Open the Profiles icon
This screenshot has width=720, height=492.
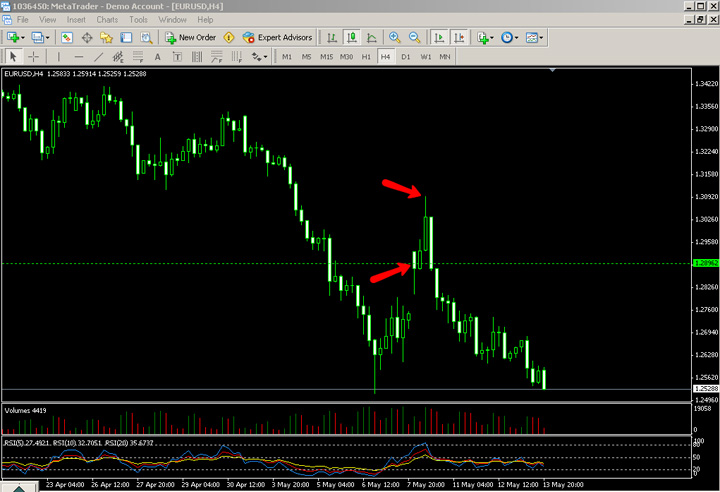pyautogui.click(x=37, y=37)
